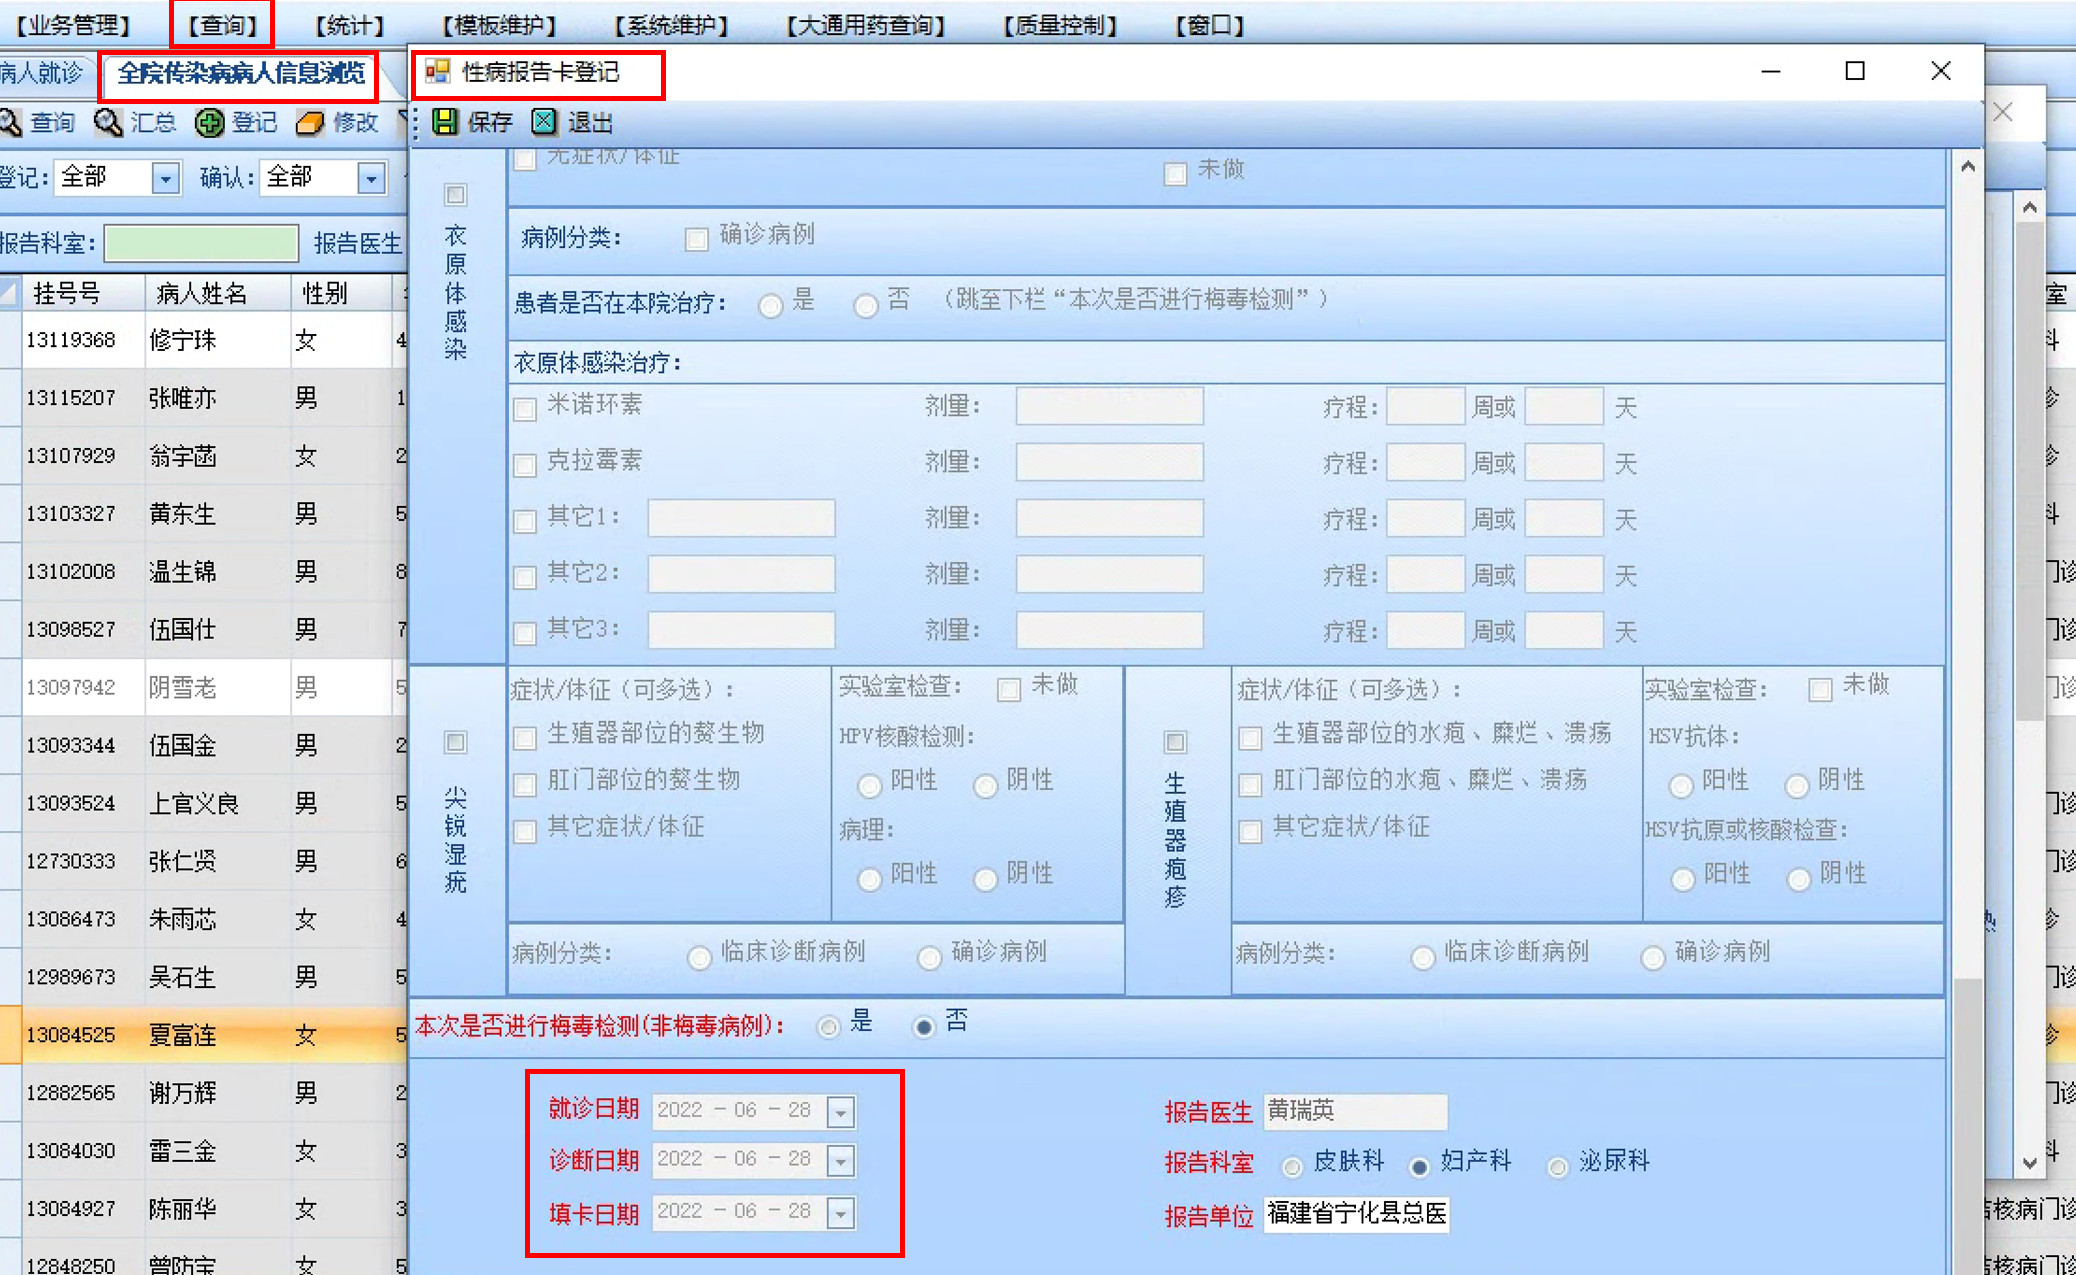Switch to 全院传染病病人信息浏览 tab
The height and width of the screenshot is (1275, 2076).
[x=240, y=74]
